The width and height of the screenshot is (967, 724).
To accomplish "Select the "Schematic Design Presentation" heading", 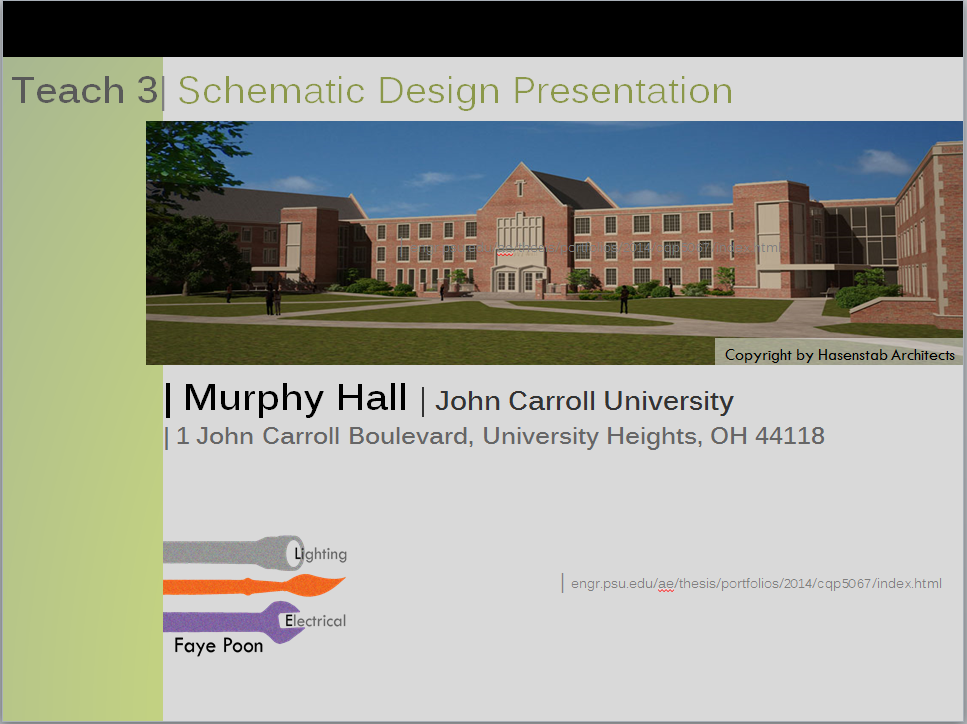I will [455, 91].
